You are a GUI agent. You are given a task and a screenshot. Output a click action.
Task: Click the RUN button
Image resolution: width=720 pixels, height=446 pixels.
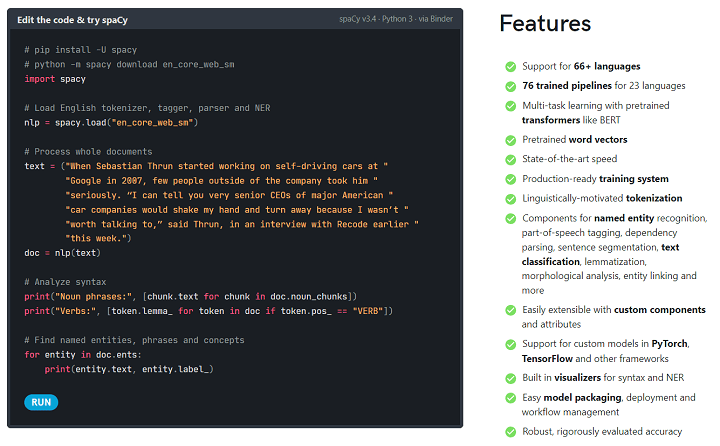tap(41, 402)
